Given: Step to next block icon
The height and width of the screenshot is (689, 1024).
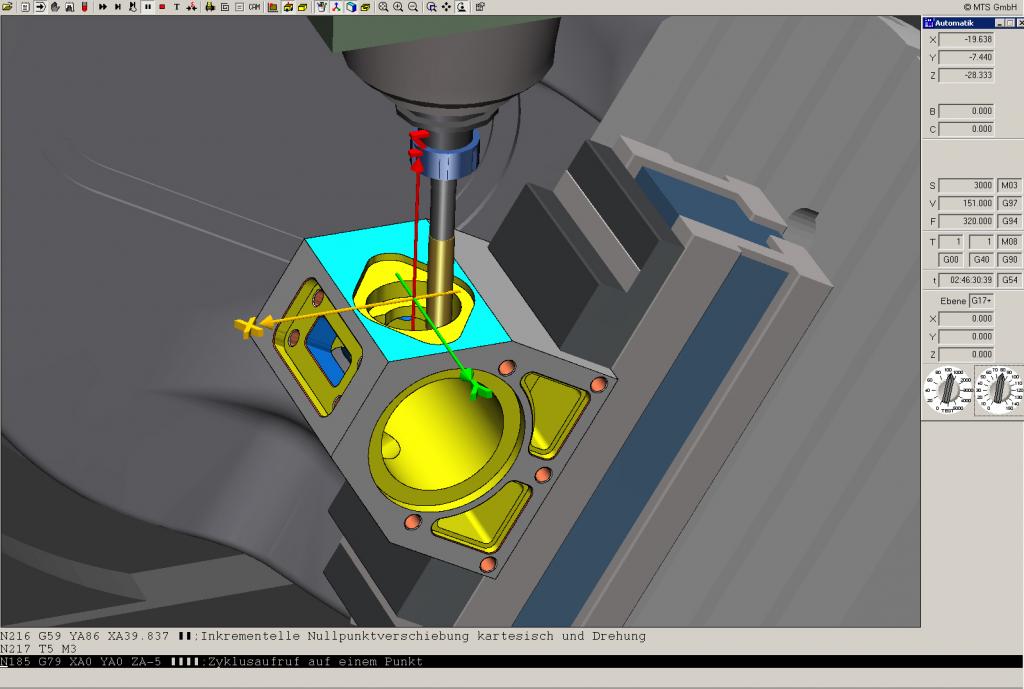Looking at the screenshot, I should click(118, 7).
